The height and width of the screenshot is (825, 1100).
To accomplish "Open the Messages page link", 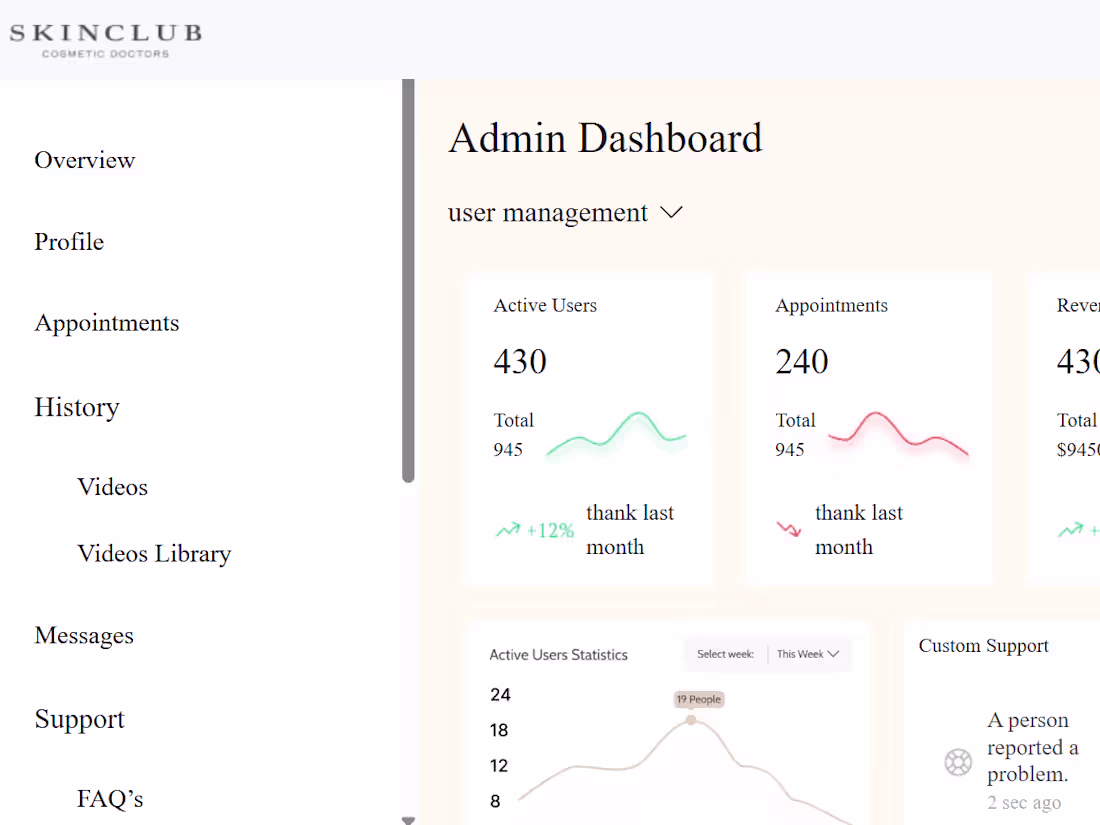I will point(83,636).
